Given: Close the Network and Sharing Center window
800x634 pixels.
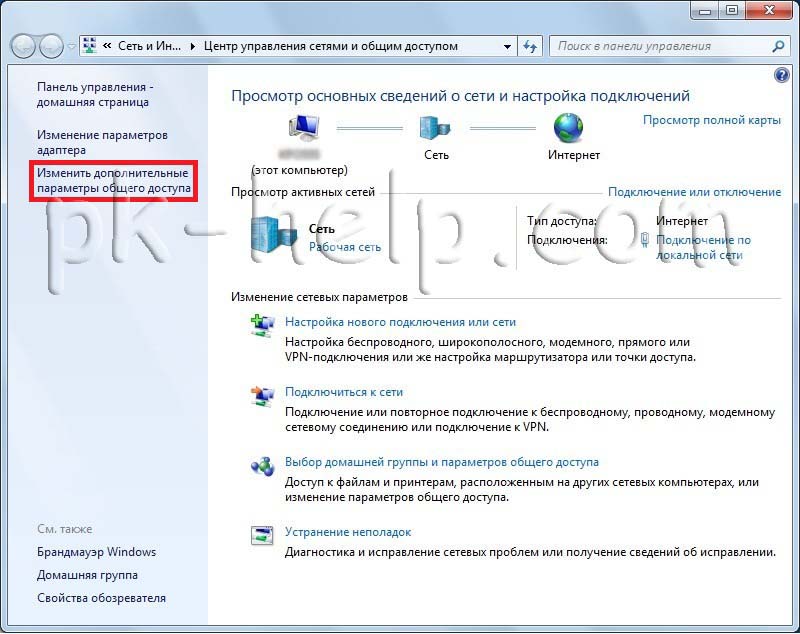Looking at the screenshot, I should pyautogui.click(x=769, y=10).
